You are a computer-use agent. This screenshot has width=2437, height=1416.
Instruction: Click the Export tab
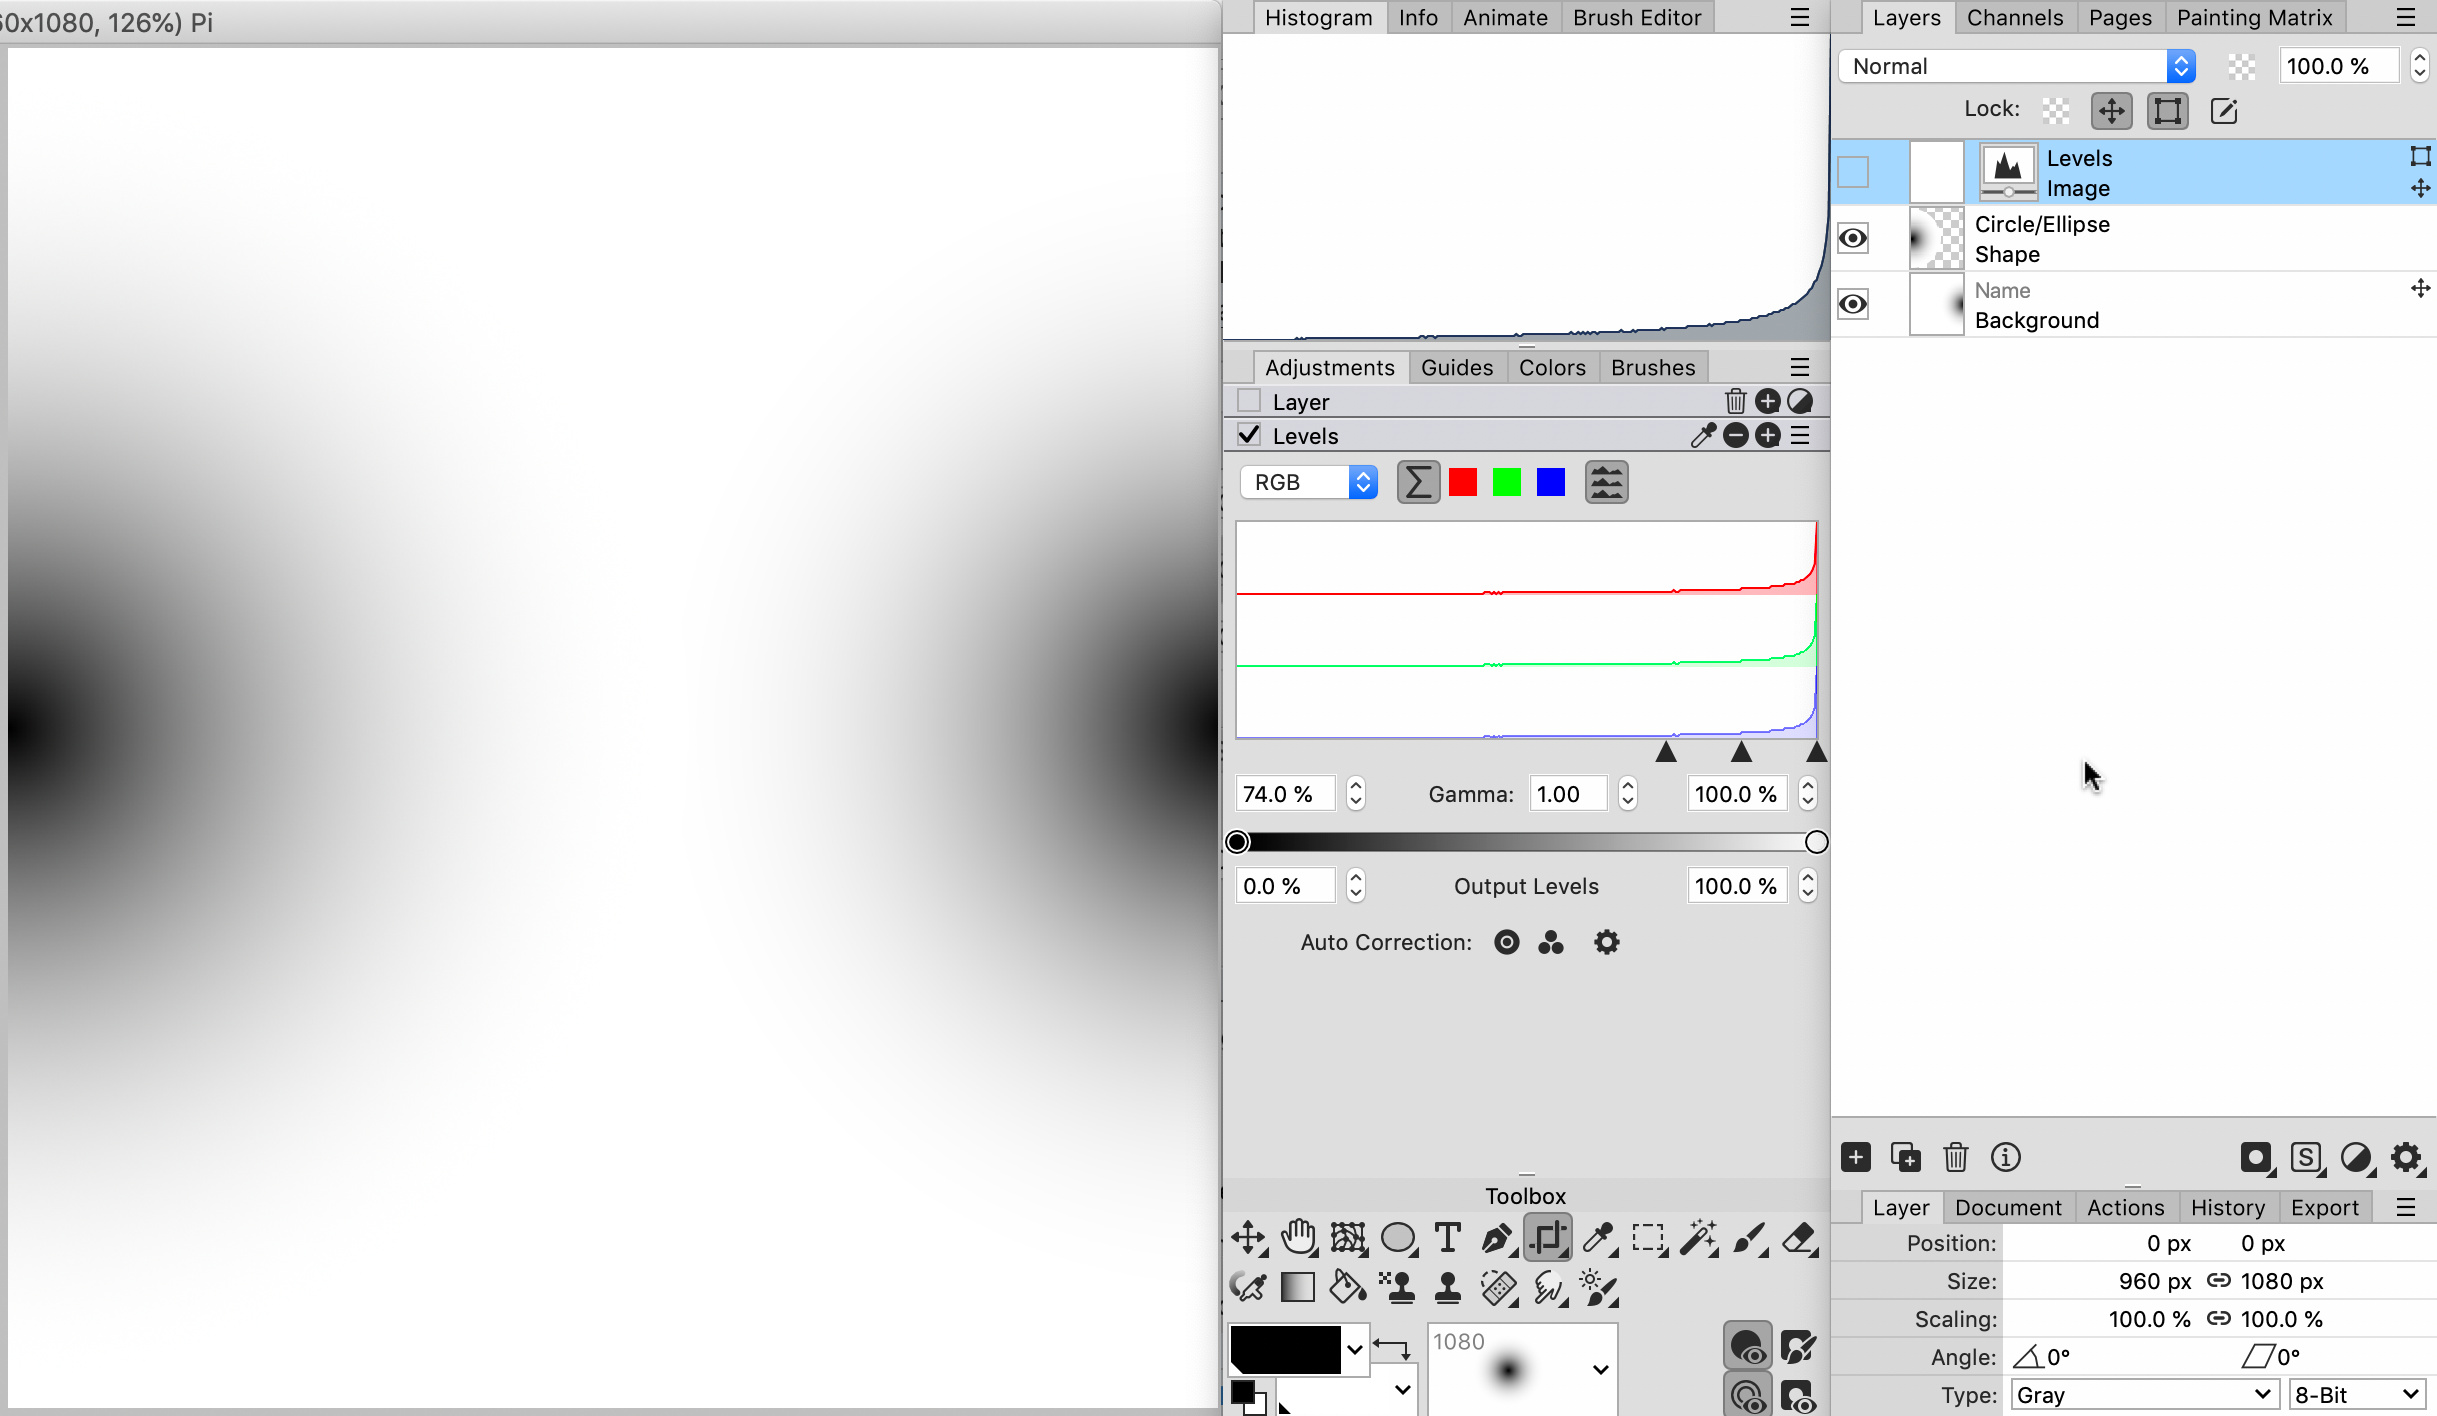[x=2324, y=1207]
